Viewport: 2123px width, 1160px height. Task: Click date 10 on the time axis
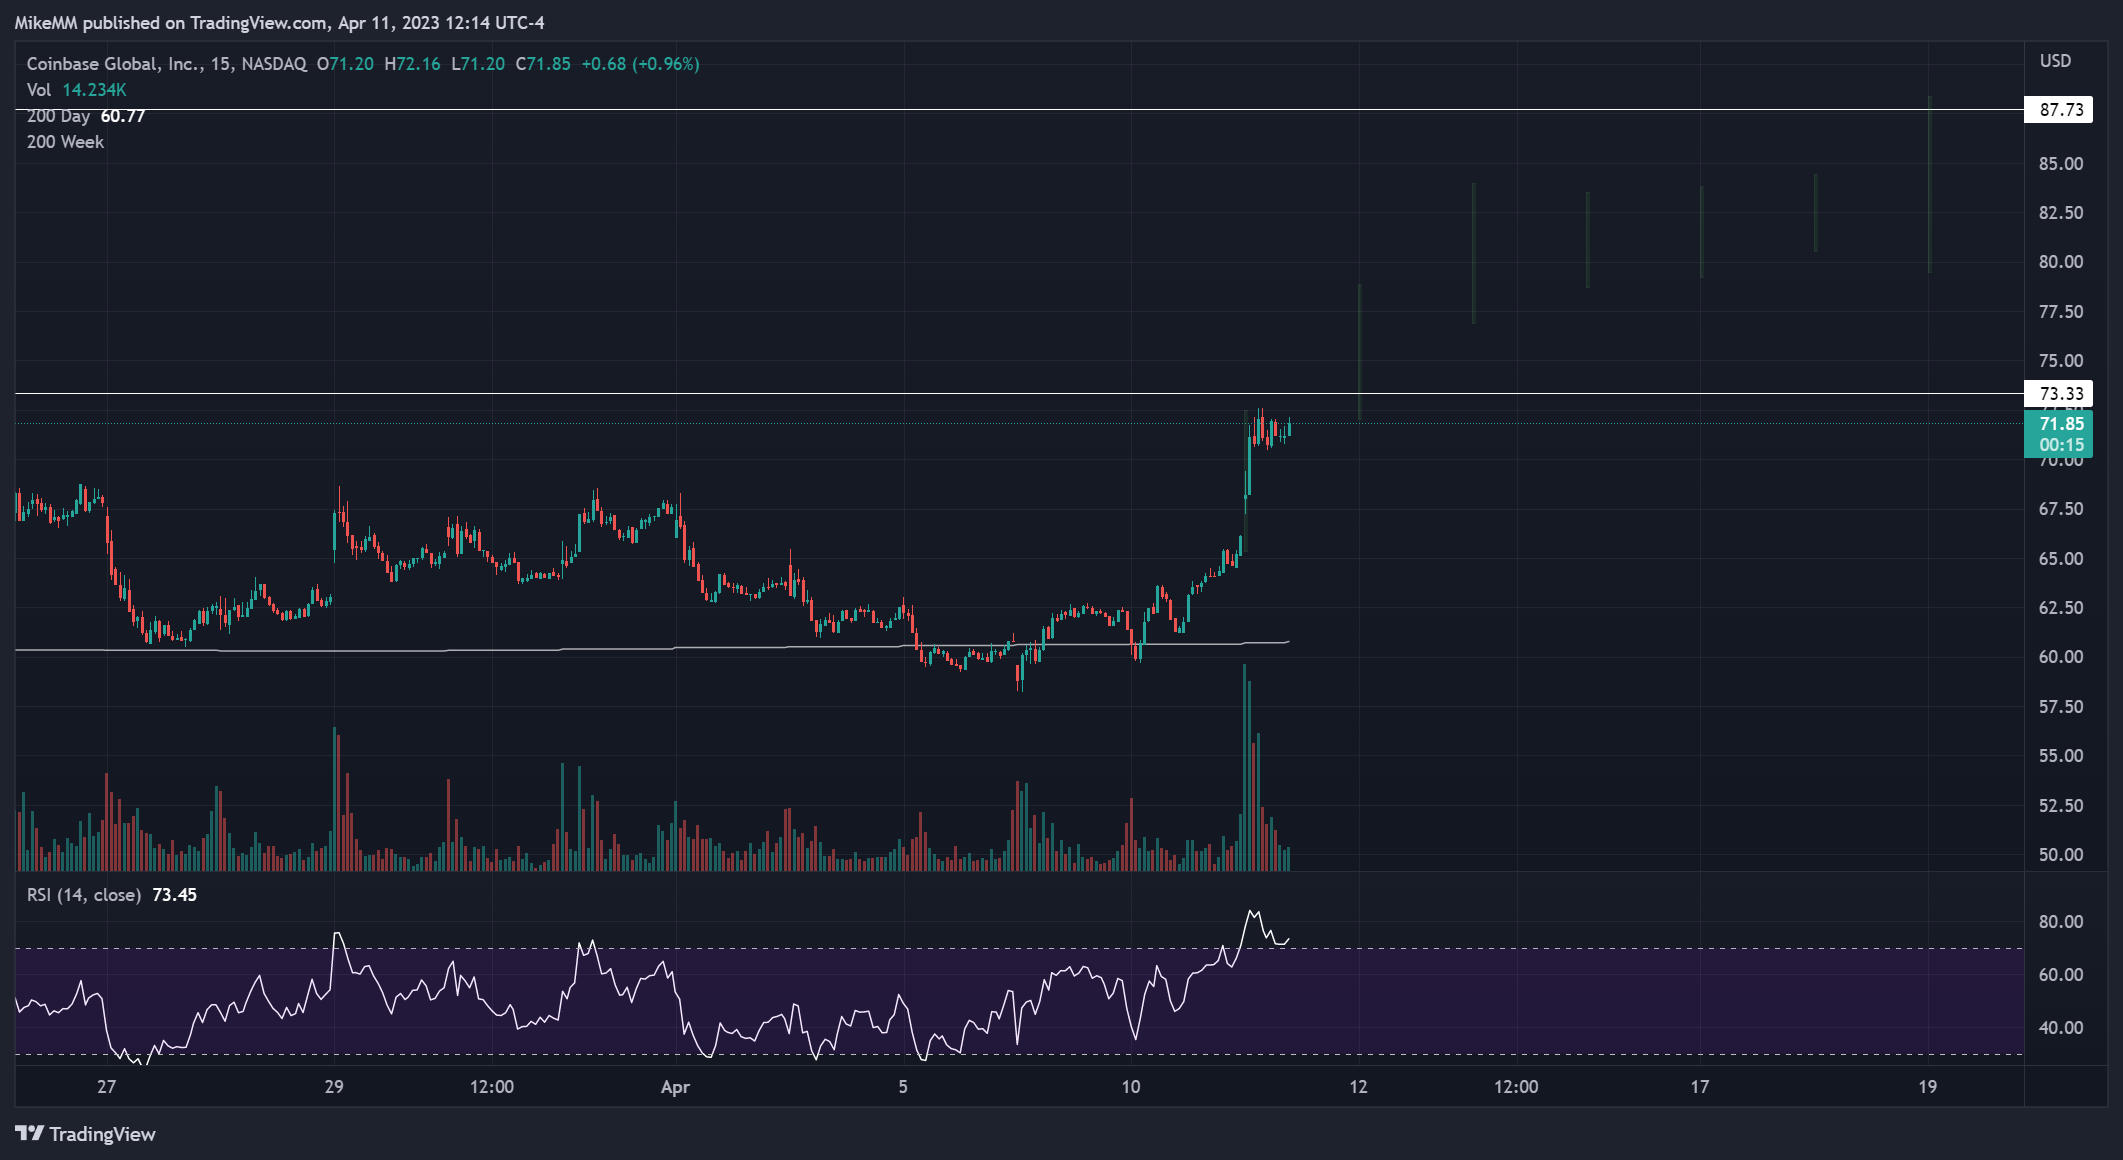point(1130,1087)
